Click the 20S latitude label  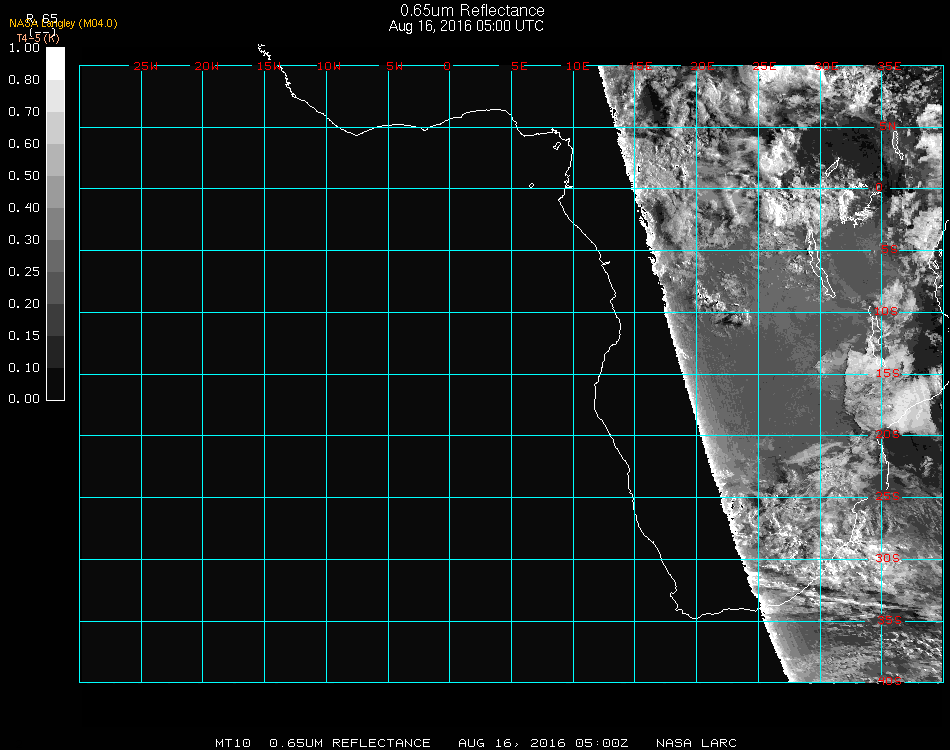tap(887, 434)
